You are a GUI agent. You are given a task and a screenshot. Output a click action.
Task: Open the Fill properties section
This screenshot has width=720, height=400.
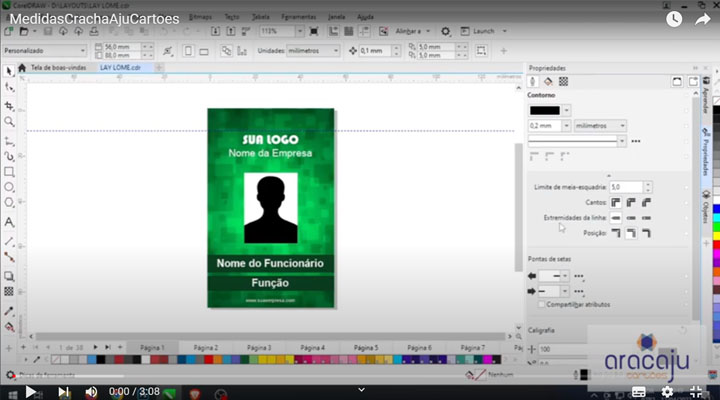click(x=548, y=82)
